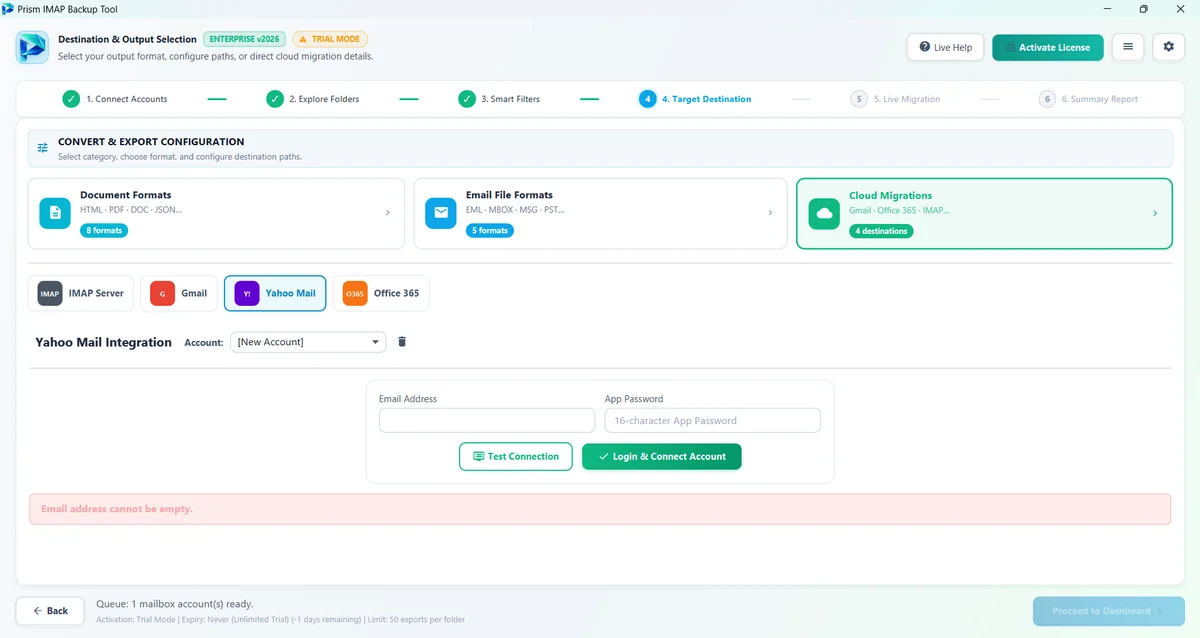Select the IMAP Server icon
The image size is (1200, 638).
click(50, 293)
